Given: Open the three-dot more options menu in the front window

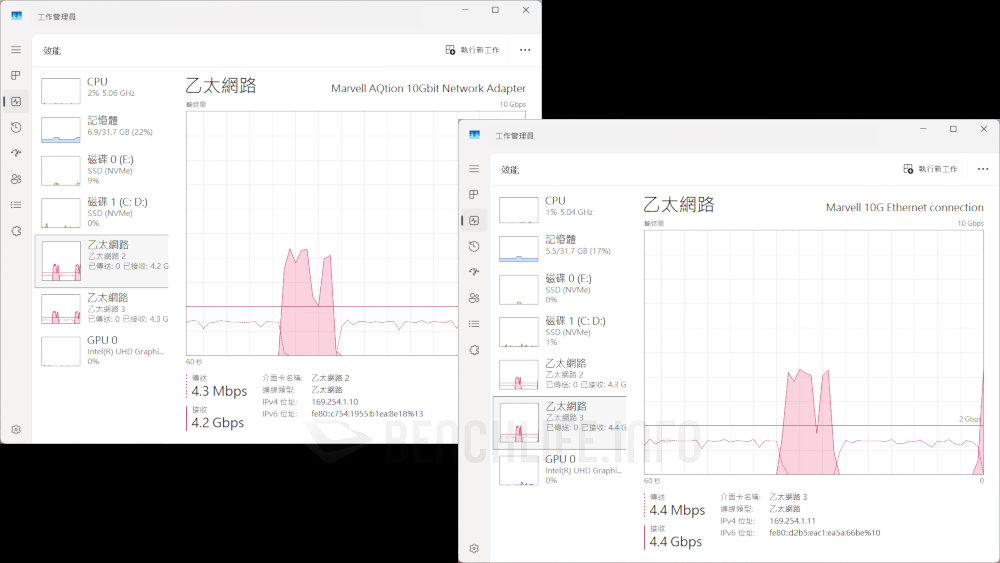Looking at the screenshot, I should tap(983, 169).
